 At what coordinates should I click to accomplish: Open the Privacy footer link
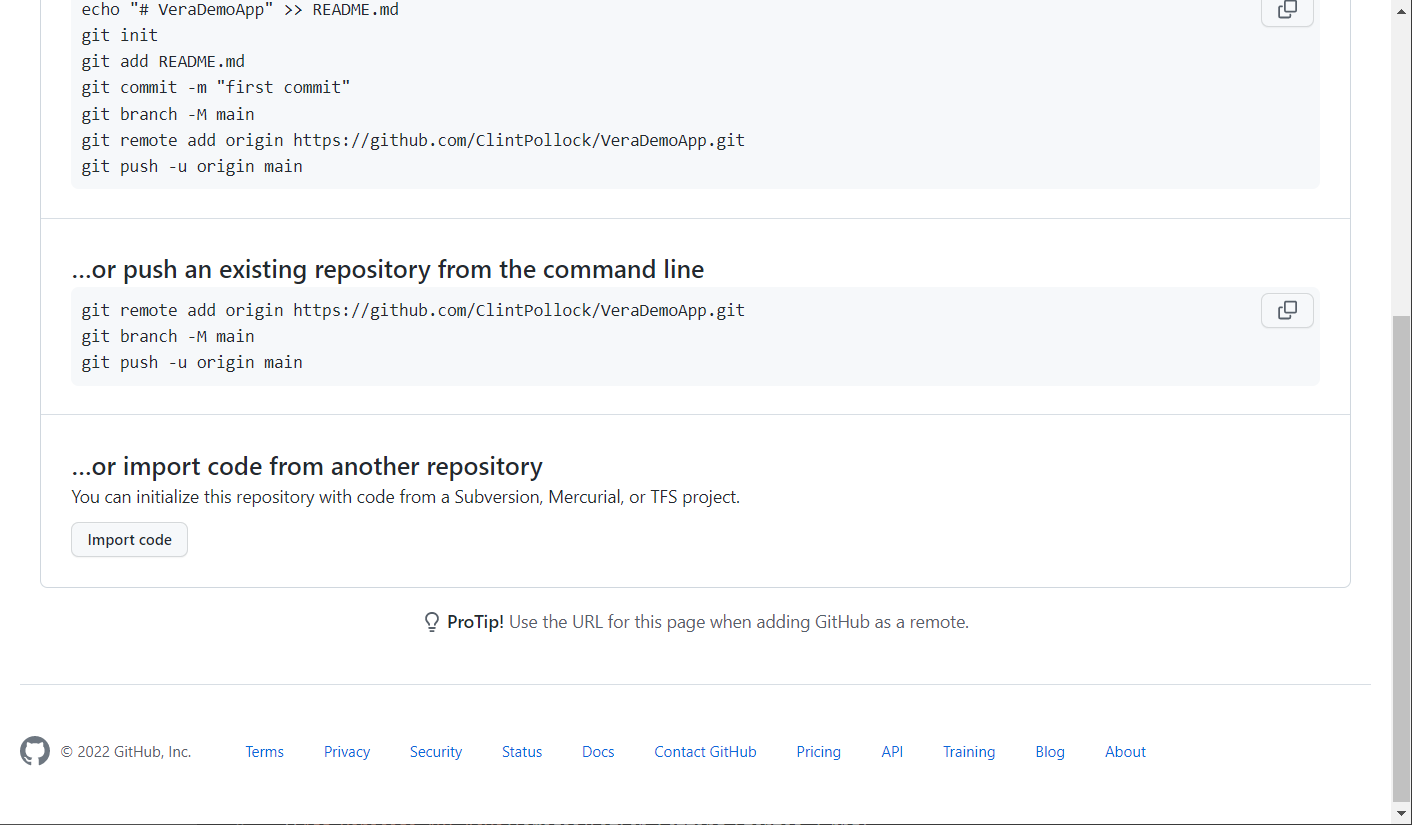click(347, 752)
